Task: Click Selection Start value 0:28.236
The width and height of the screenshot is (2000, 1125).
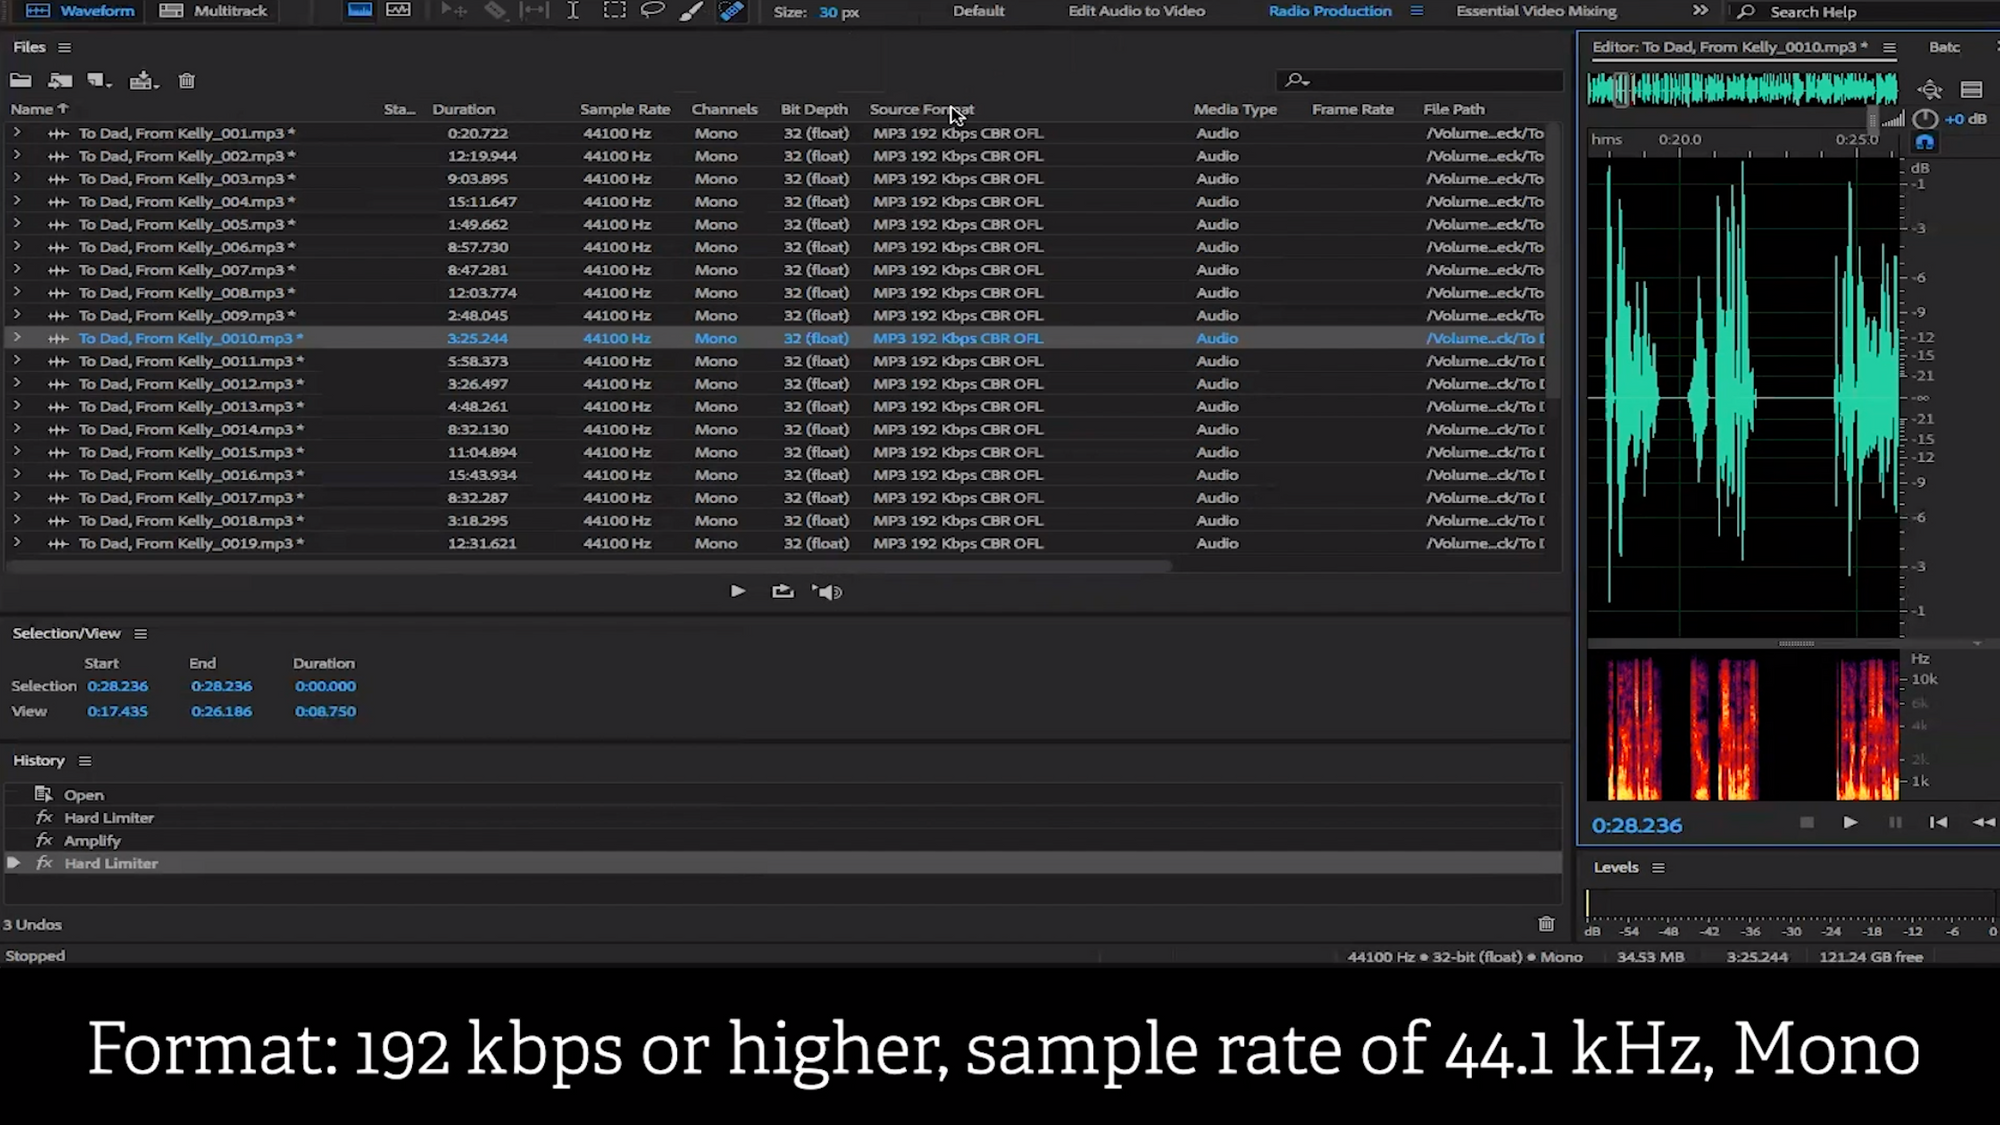Action: tap(117, 686)
